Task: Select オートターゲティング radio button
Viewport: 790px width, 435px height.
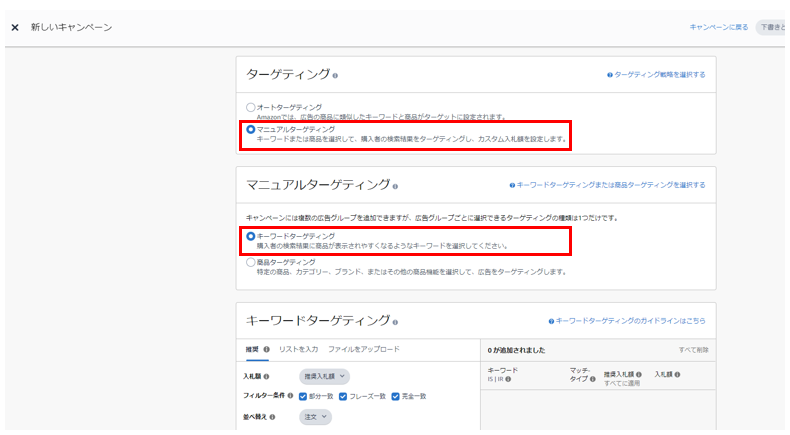Action: [250, 107]
